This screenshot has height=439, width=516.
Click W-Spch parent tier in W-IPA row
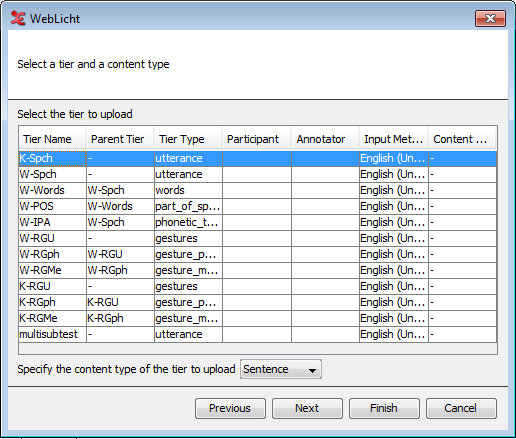[x=120, y=222]
